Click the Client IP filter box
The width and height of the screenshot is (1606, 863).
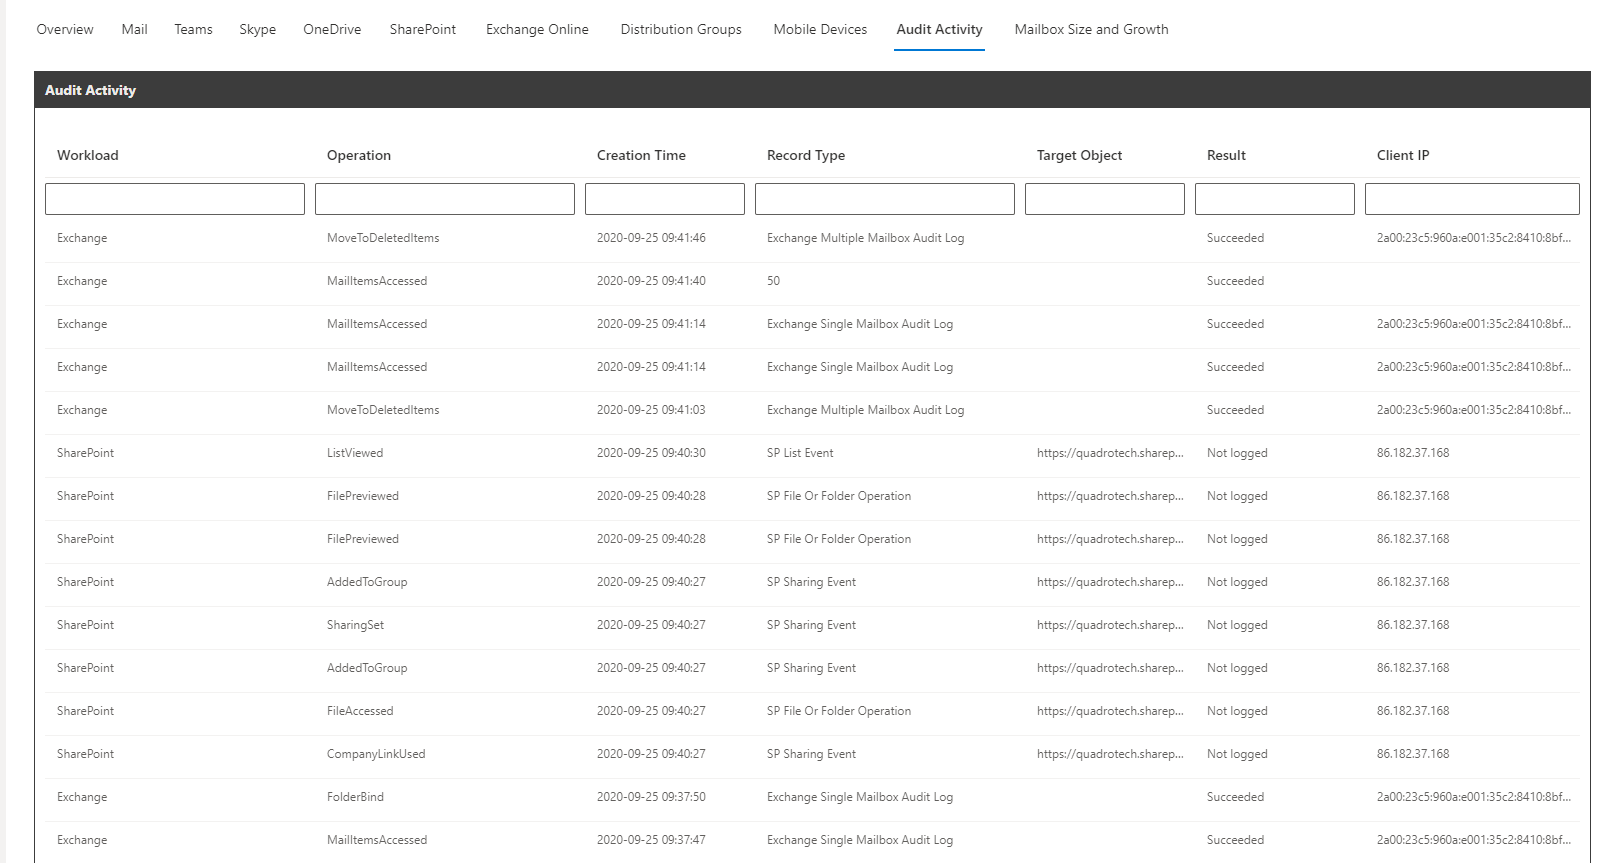1472,199
